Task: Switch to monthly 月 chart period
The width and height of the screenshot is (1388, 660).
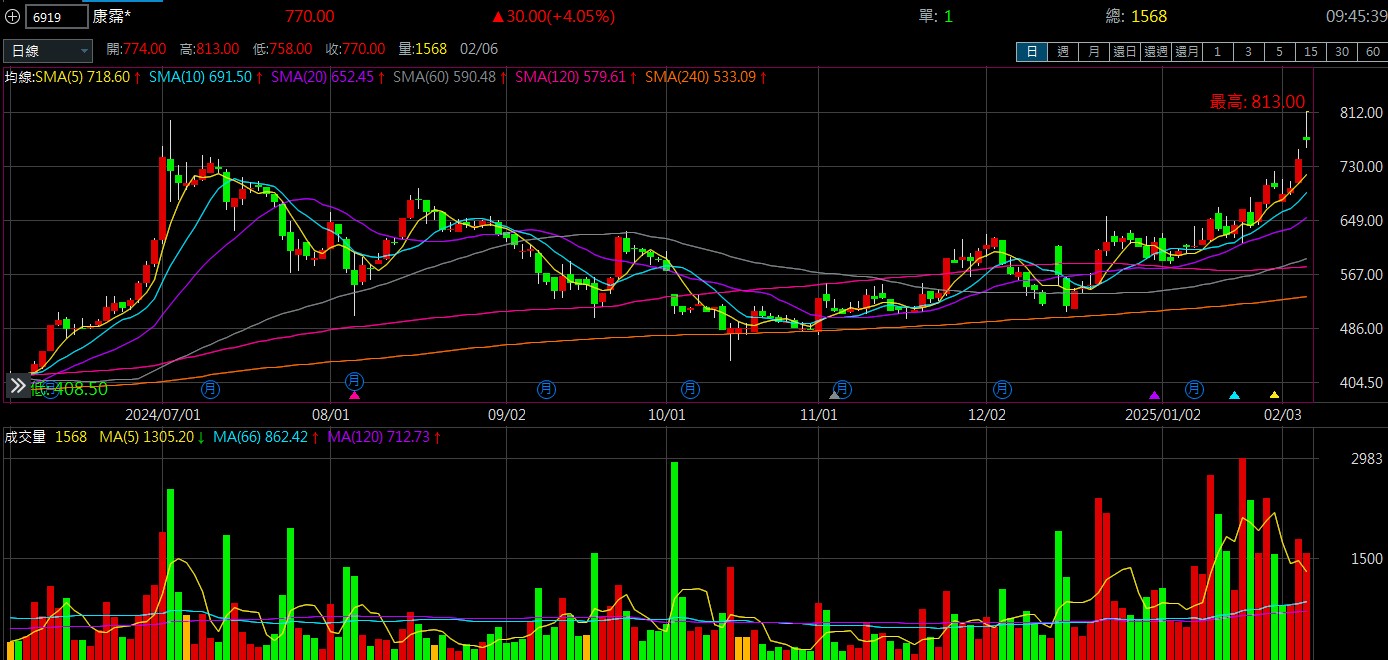Action: point(1094,52)
